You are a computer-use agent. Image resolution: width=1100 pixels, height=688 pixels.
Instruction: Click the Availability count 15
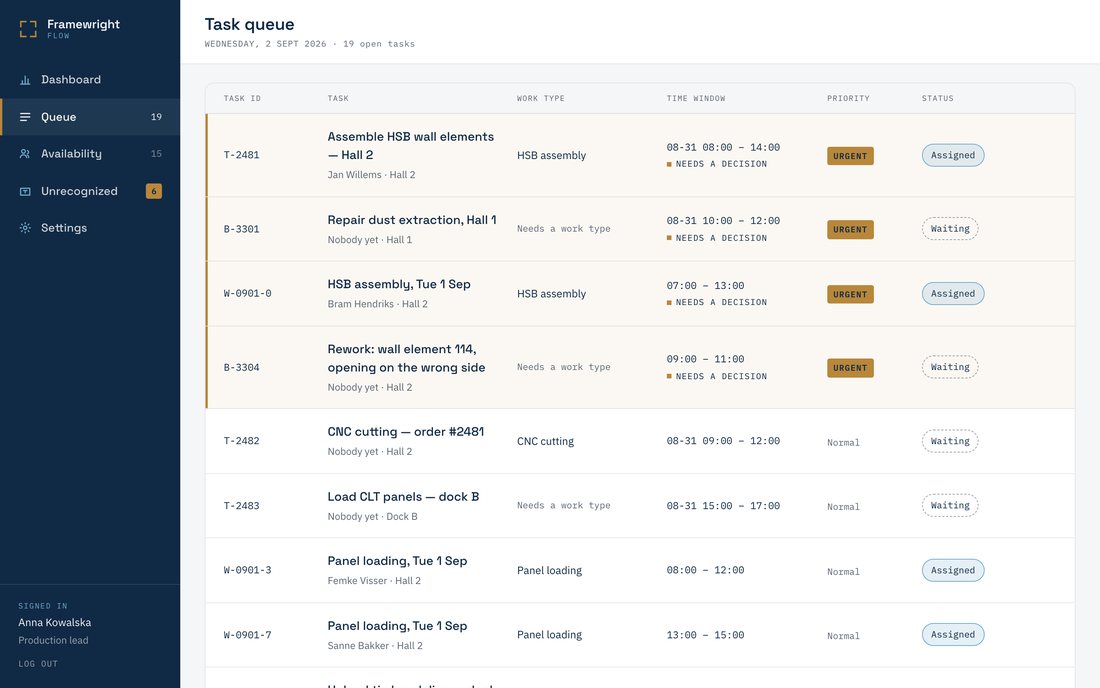click(x=156, y=154)
